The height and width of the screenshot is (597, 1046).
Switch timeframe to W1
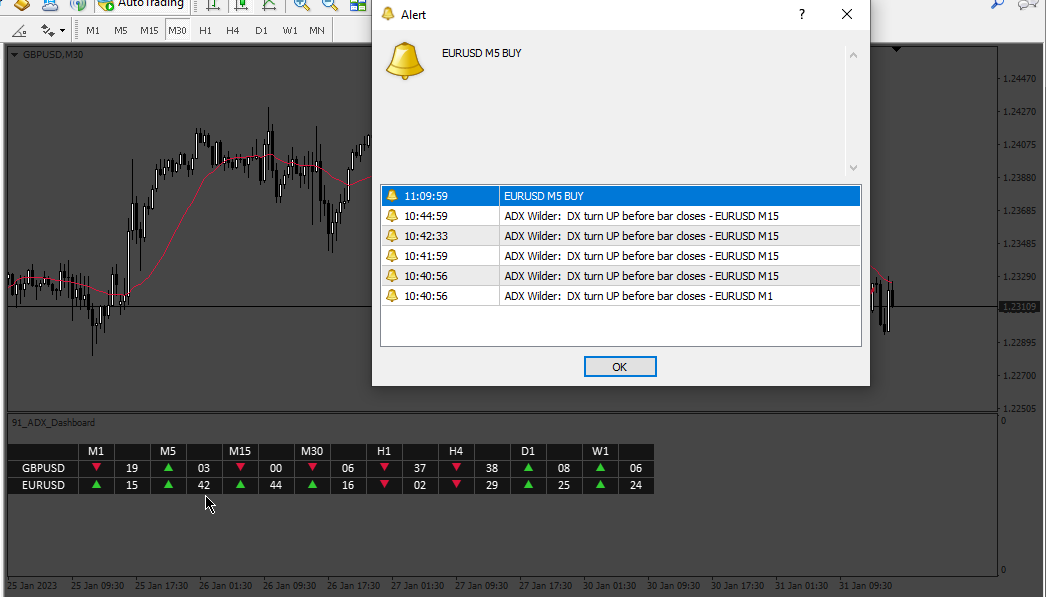pos(290,31)
